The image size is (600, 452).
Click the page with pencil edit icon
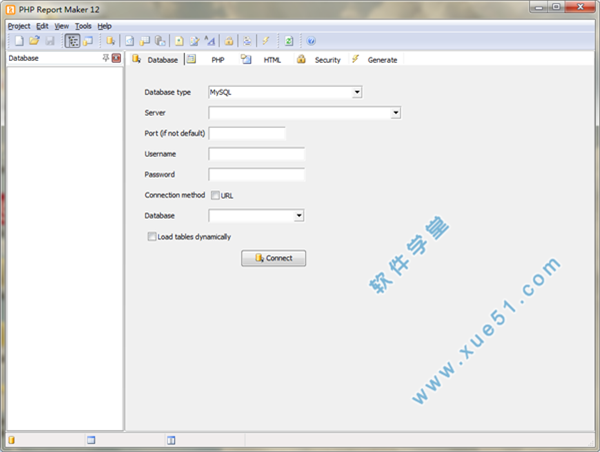pyautogui.click(x=194, y=41)
